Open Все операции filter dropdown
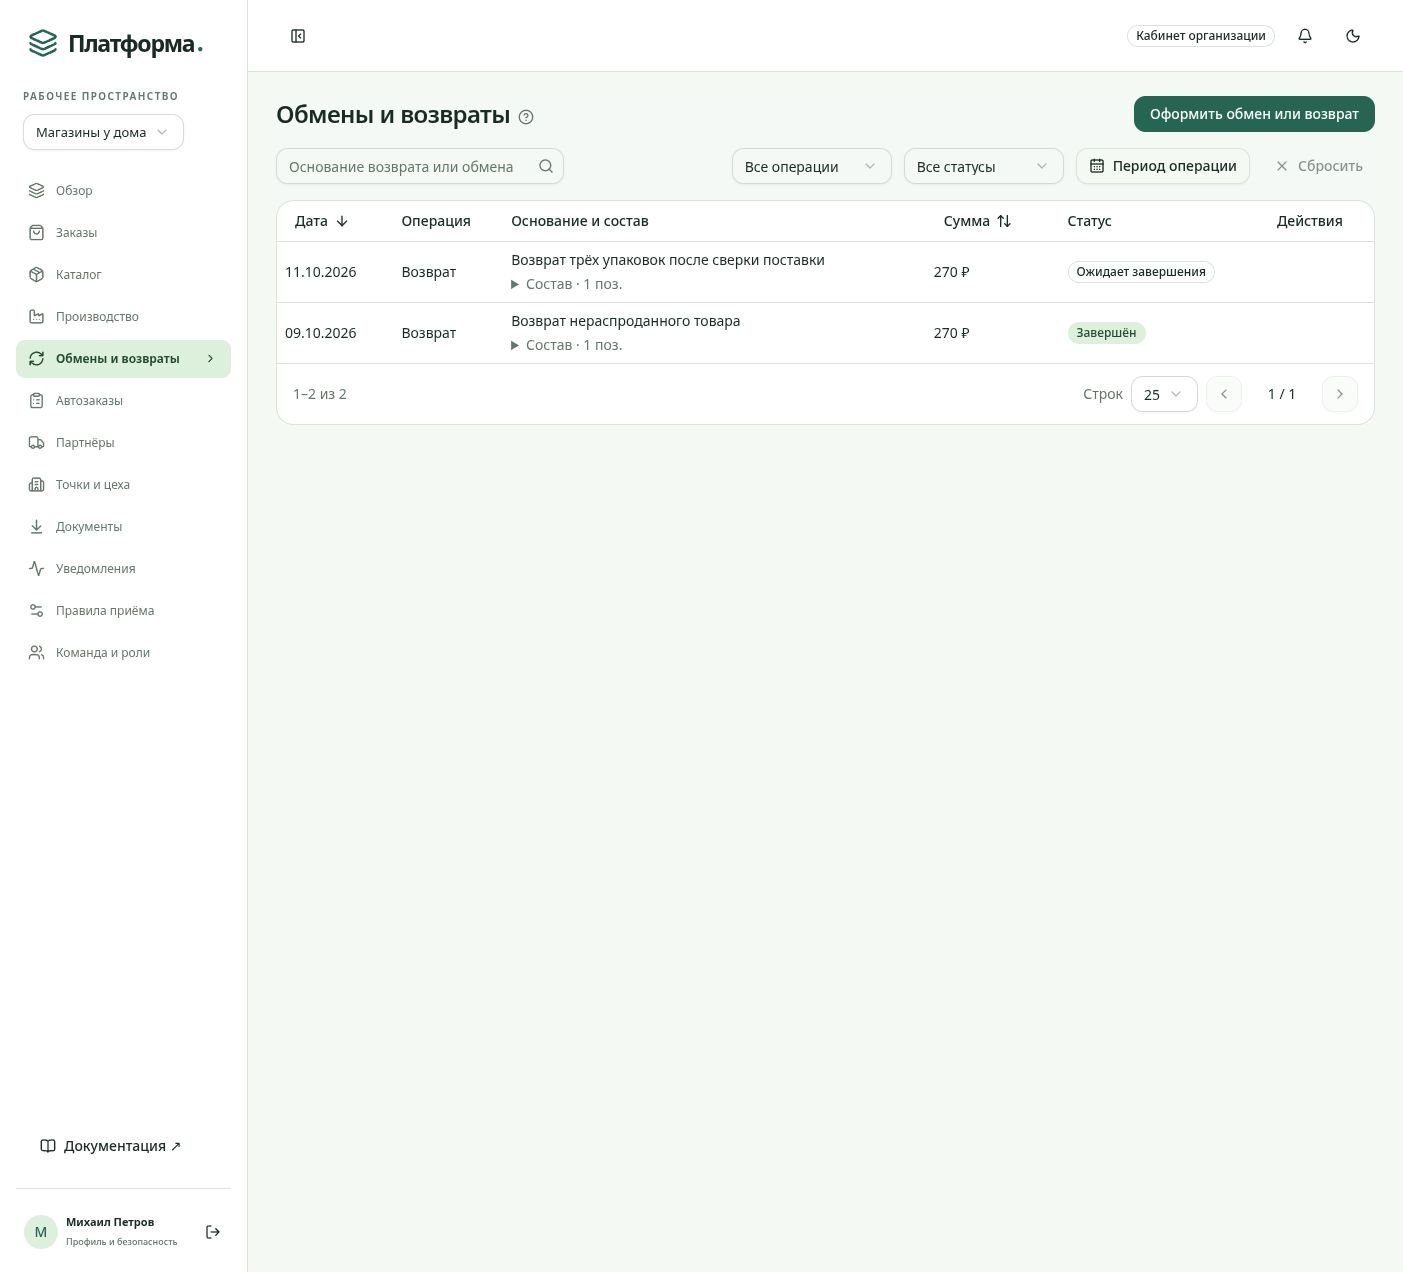Screen dimensions: 1403x1272 pos(811,166)
